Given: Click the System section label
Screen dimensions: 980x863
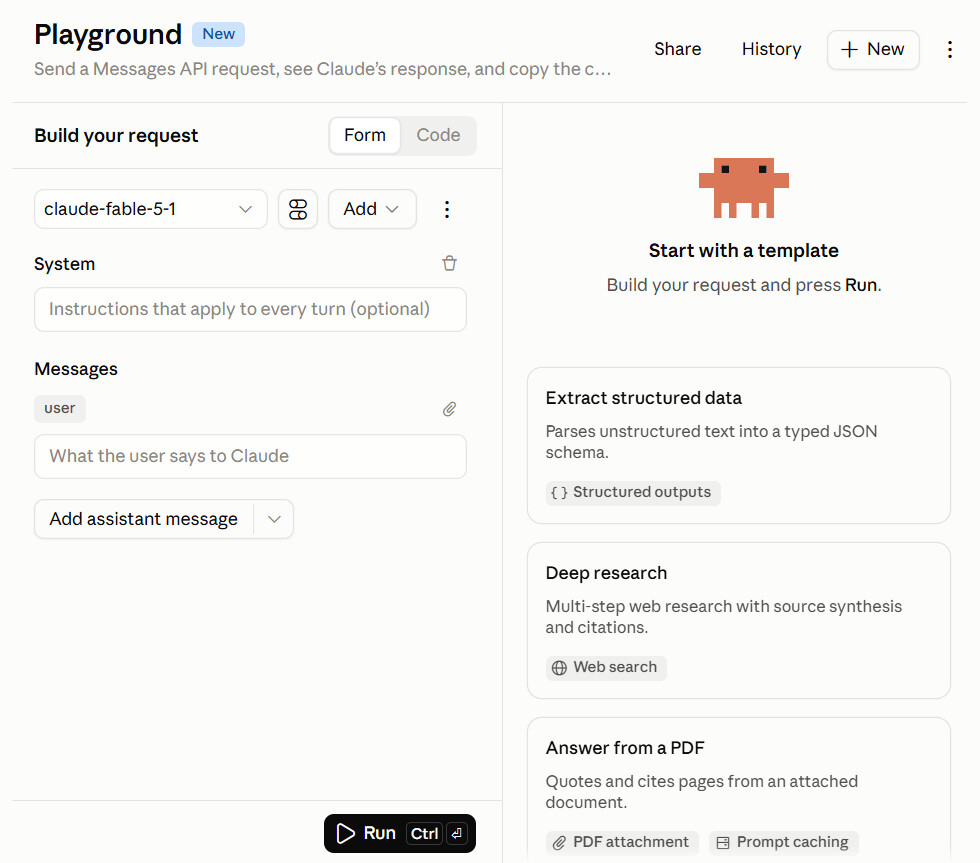Looking at the screenshot, I should click(64, 264).
